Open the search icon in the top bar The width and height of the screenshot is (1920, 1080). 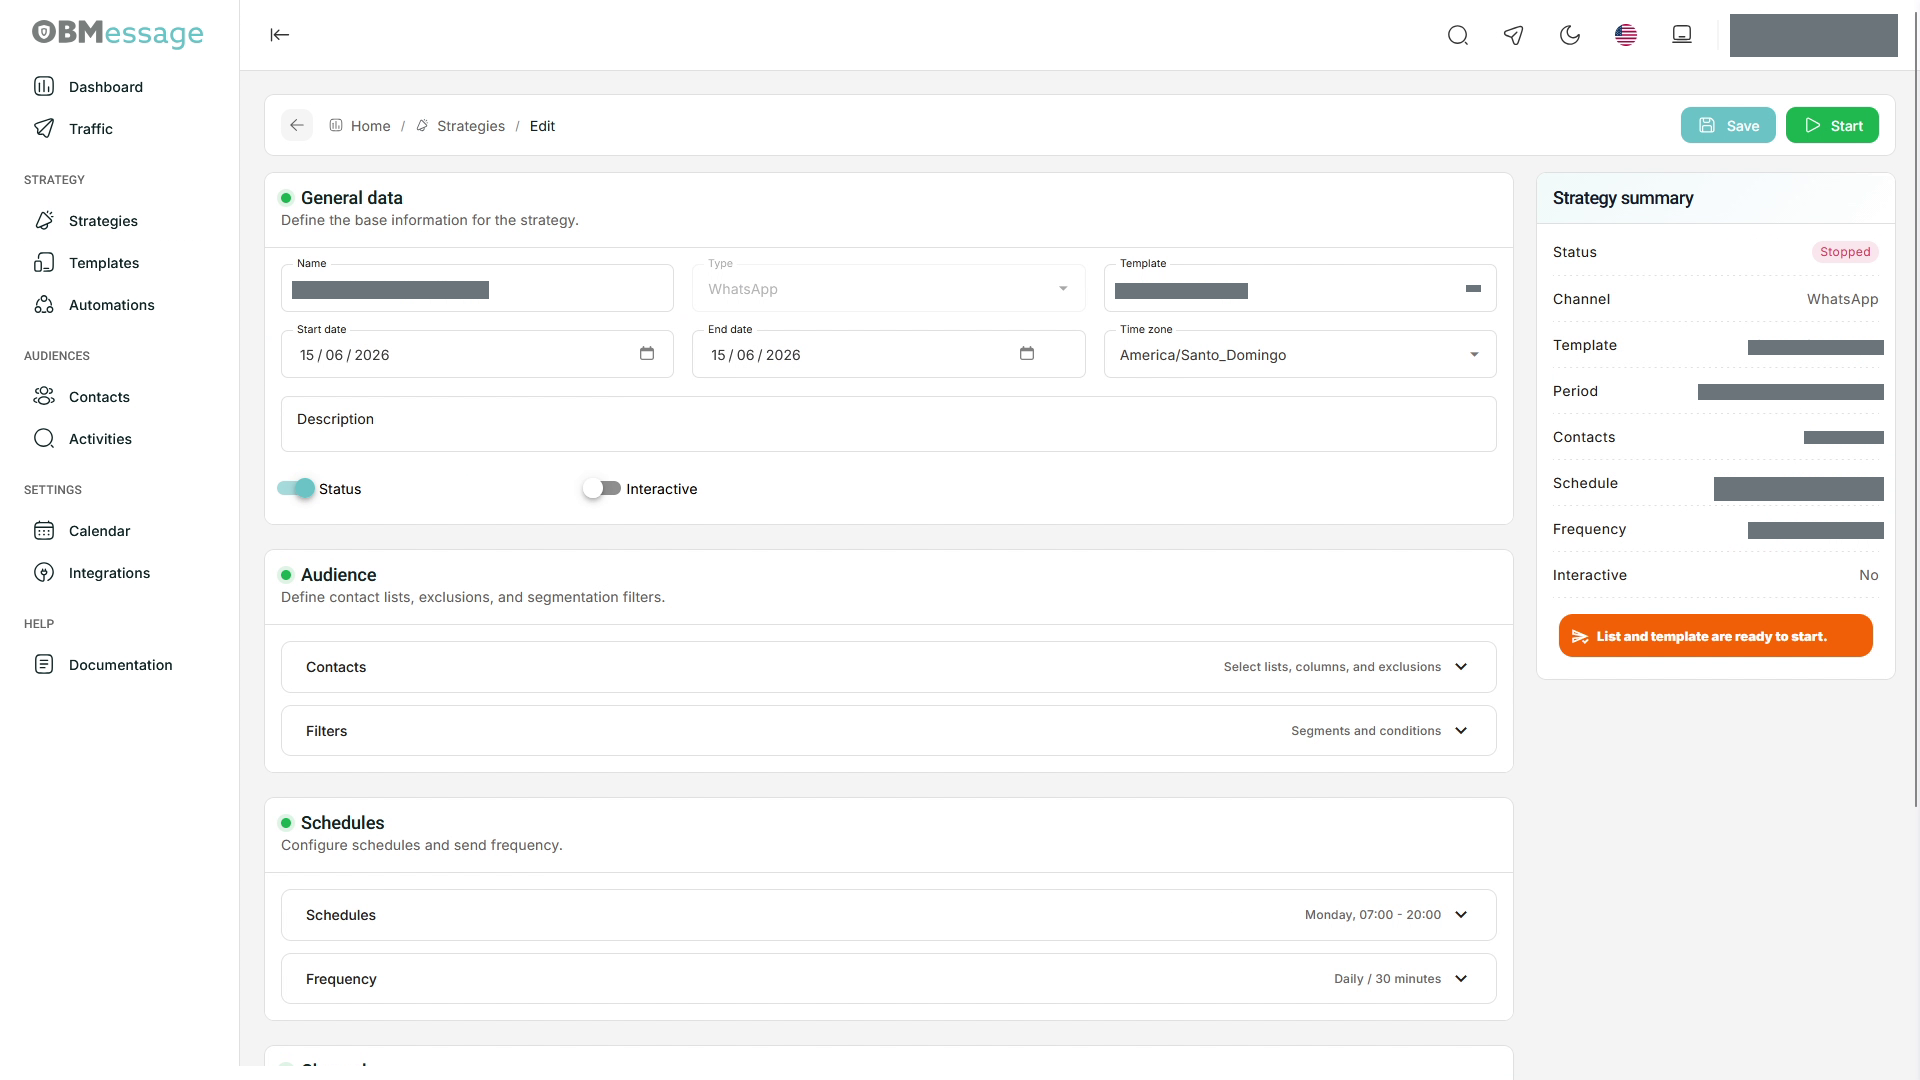click(x=1458, y=36)
